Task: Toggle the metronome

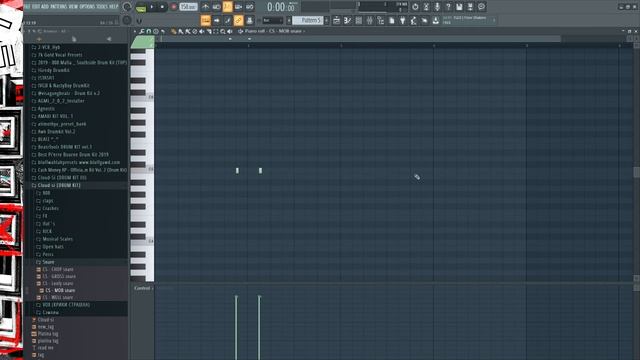Action: (205, 7)
